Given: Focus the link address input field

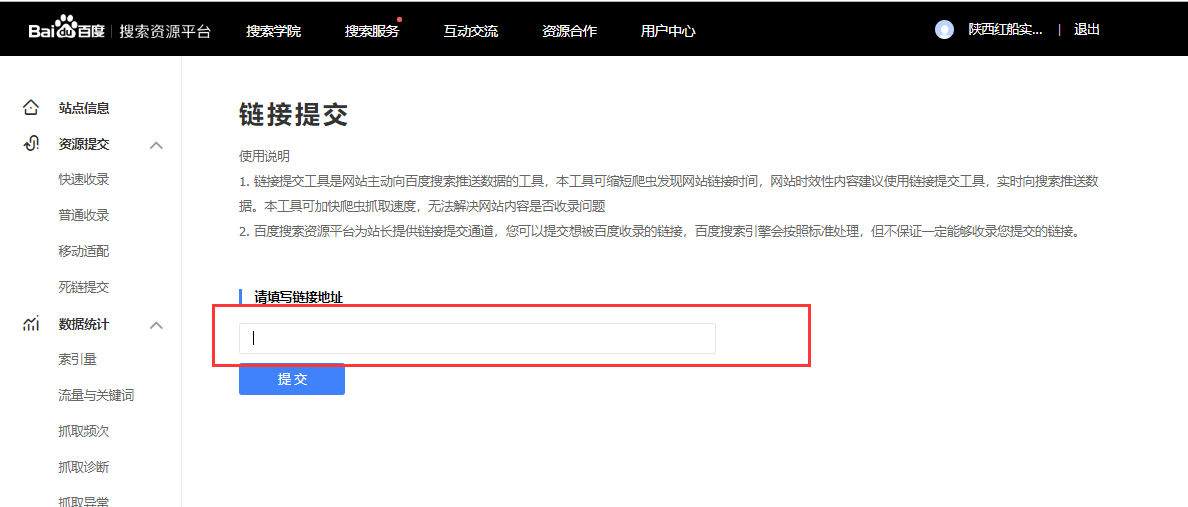Looking at the screenshot, I should [477, 338].
